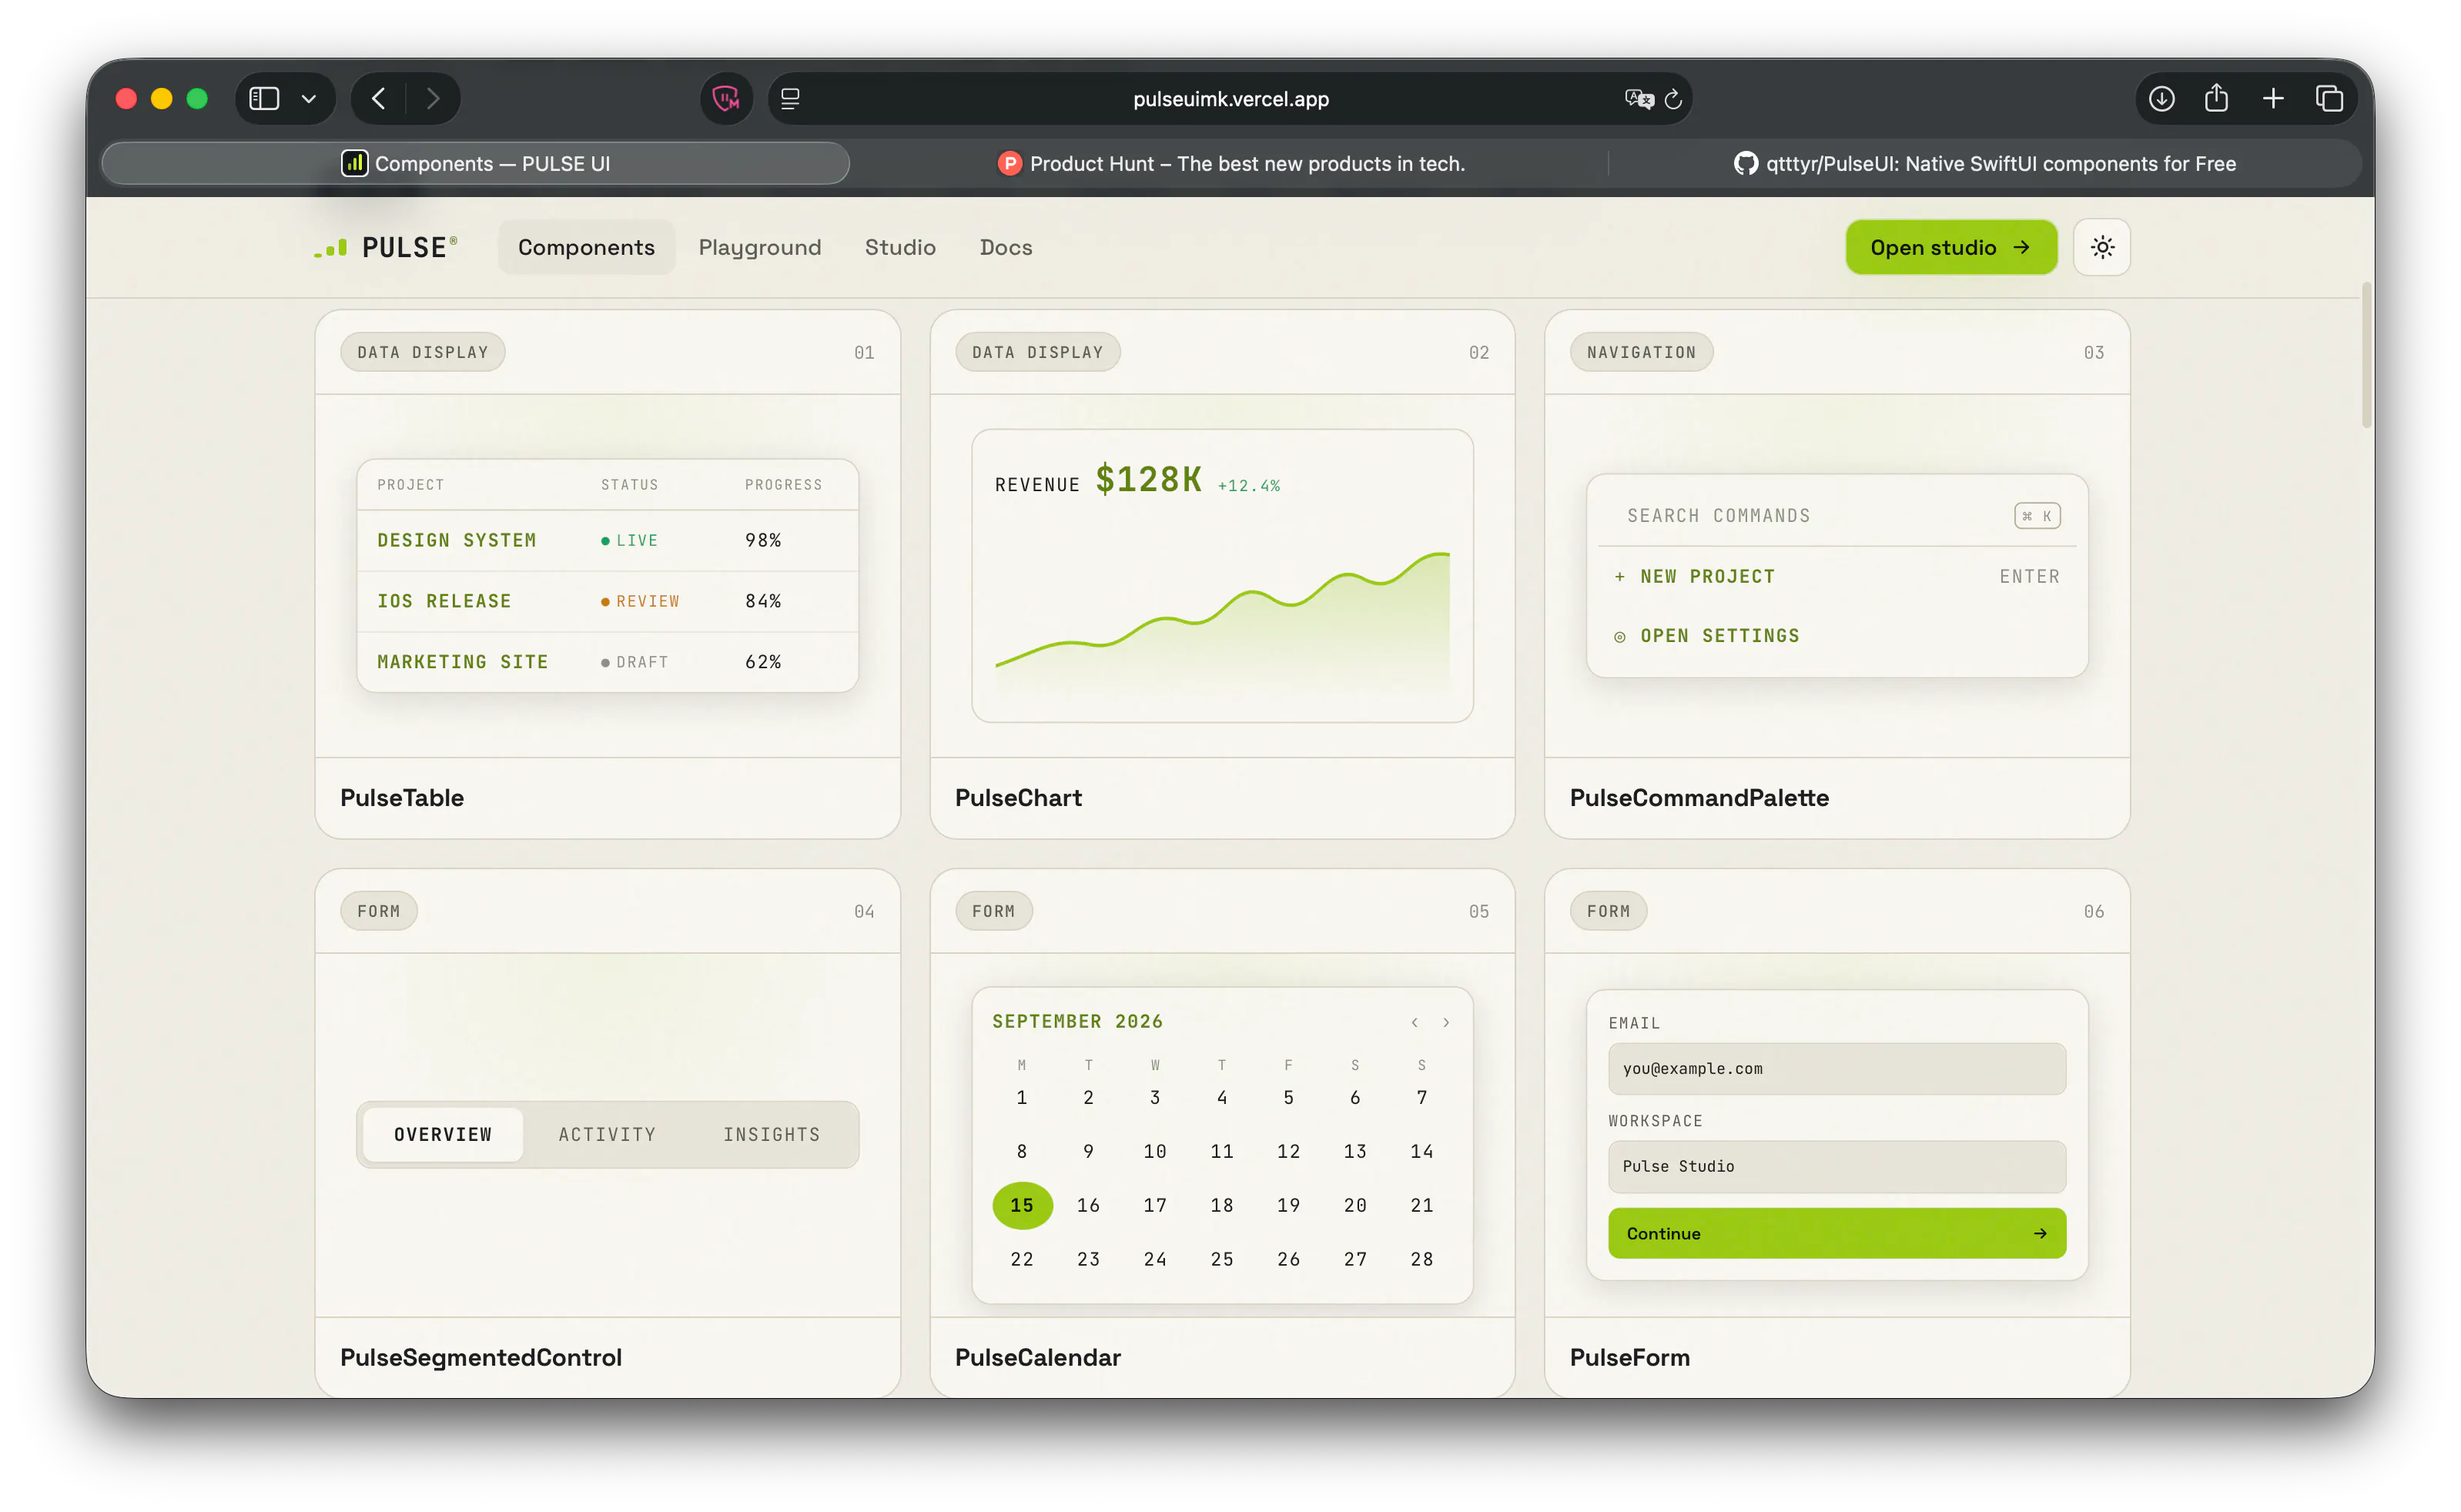Select September 10 in the calendar

pyautogui.click(x=1154, y=1151)
